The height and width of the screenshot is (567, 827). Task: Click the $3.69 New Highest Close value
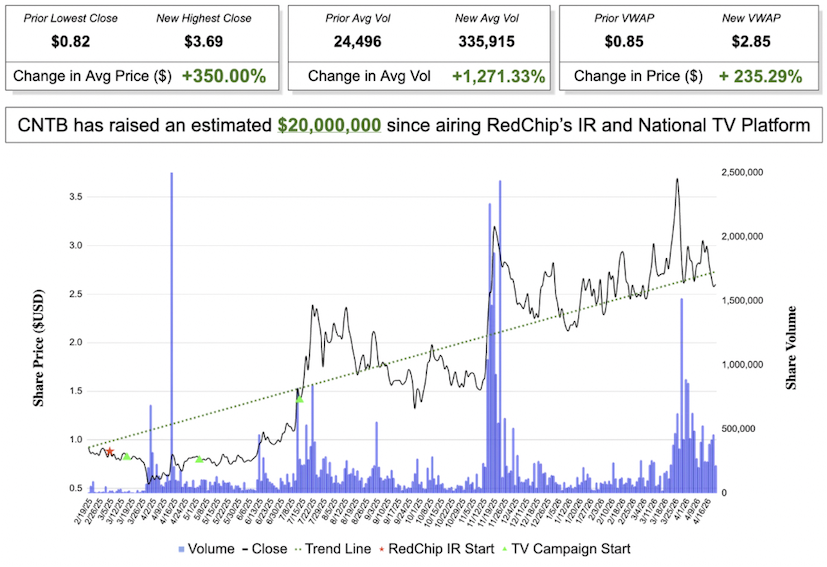[x=204, y=42]
